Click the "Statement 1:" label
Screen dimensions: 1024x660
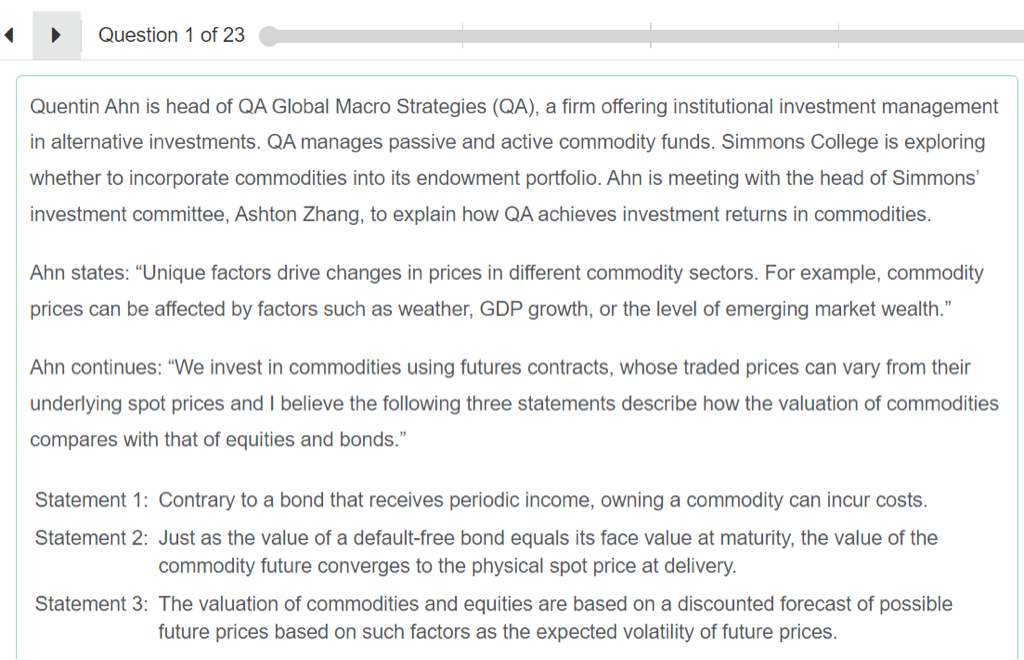92,500
